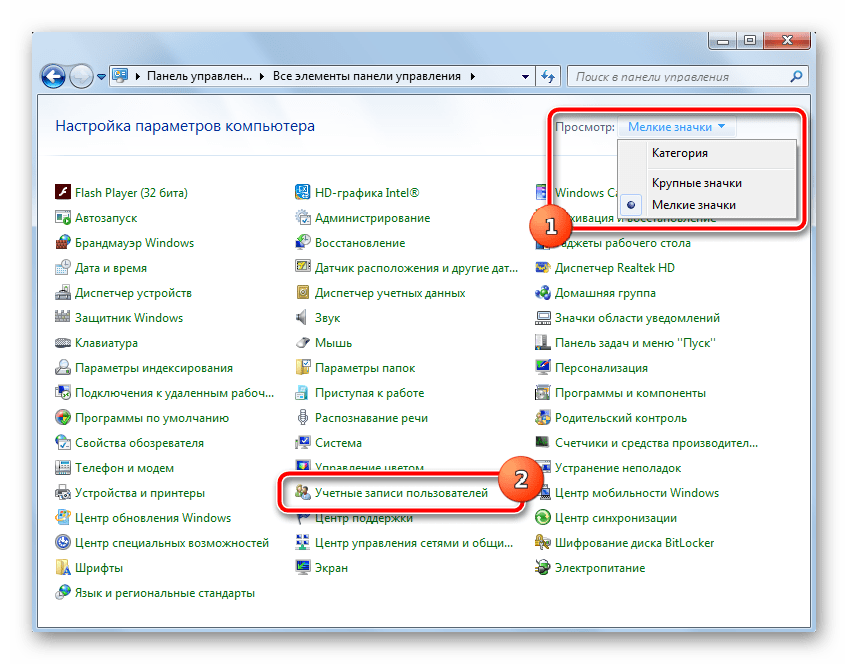
Task: Click the Диспетчер устройств icon
Action: point(63,293)
